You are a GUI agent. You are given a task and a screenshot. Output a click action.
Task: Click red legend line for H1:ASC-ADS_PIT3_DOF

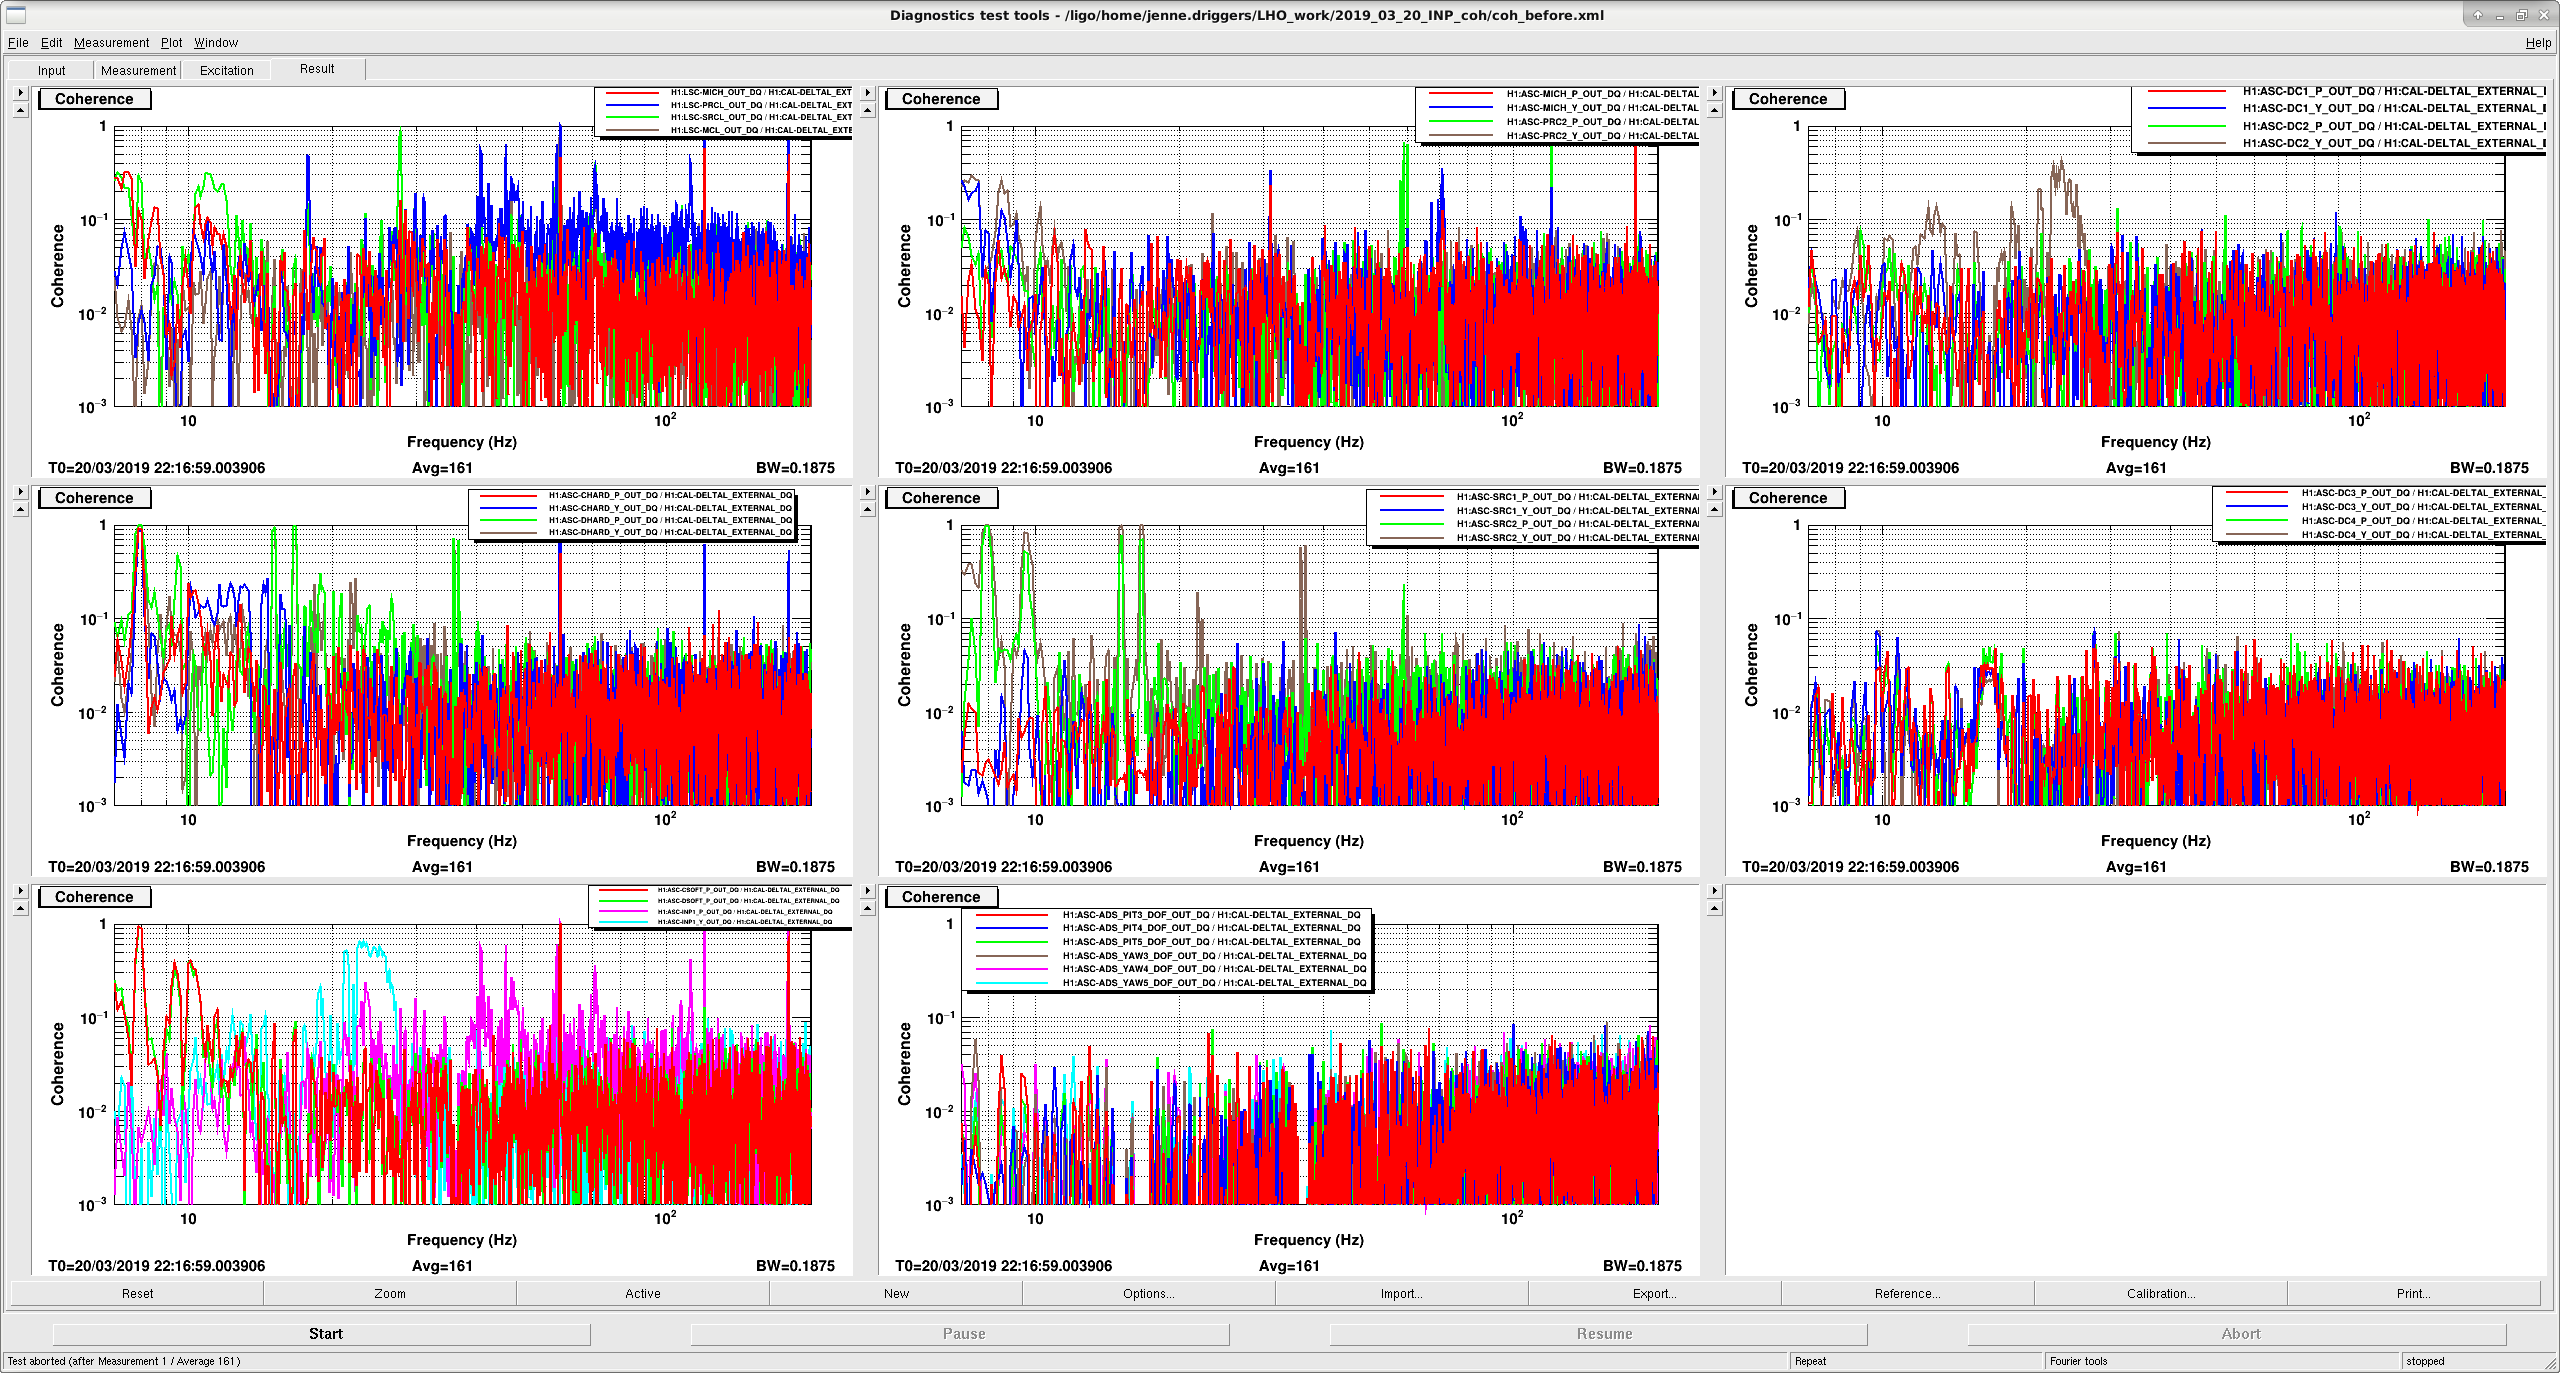pos(1010,915)
